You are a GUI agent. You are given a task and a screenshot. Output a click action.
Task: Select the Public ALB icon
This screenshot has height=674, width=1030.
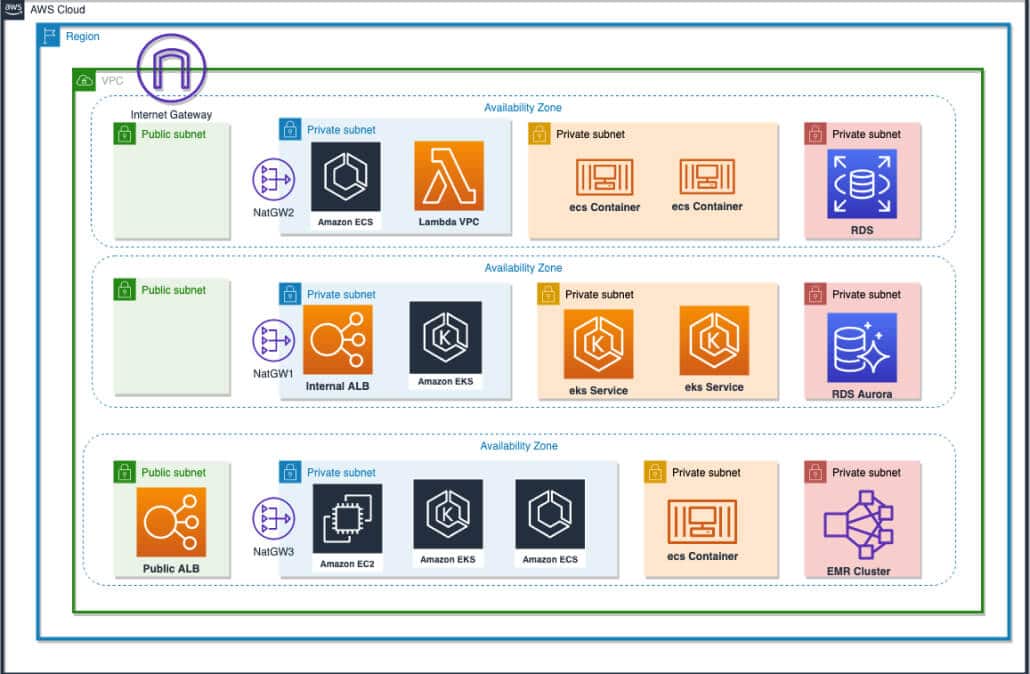tap(171, 522)
